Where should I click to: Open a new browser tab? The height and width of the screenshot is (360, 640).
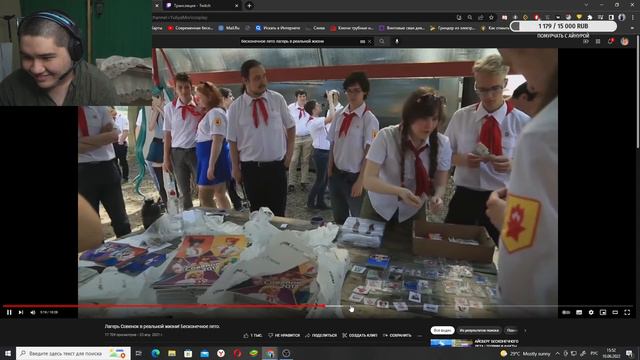pyautogui.click(x=249, y=5)
